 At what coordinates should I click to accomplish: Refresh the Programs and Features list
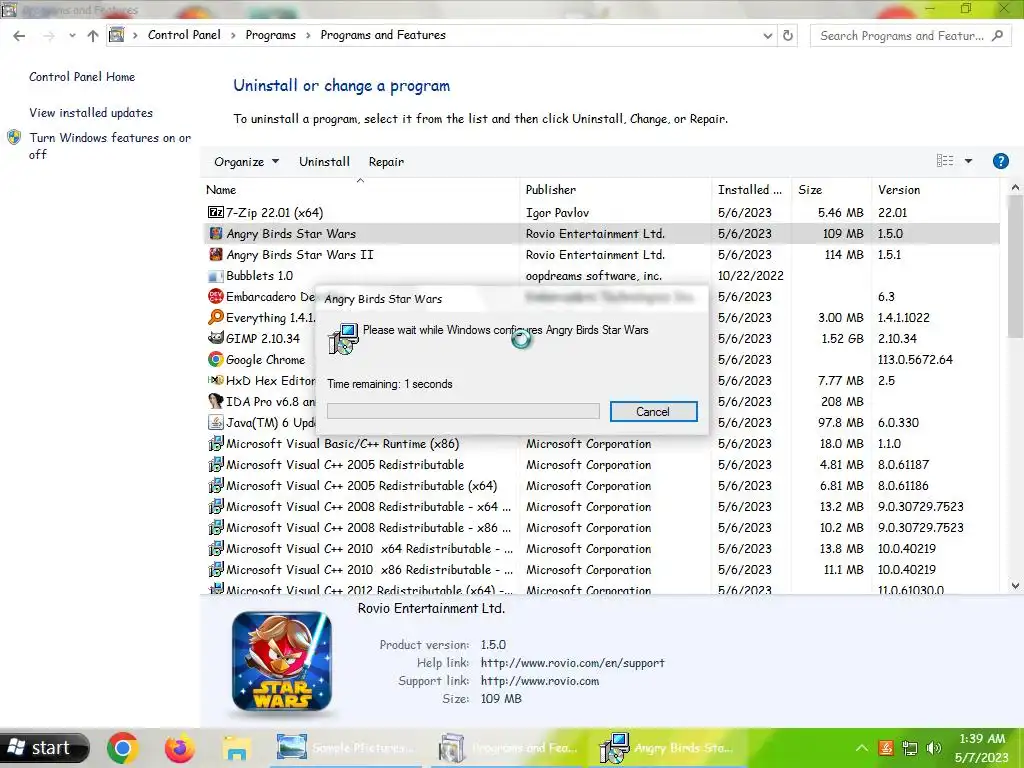click(x=788, y=35)
